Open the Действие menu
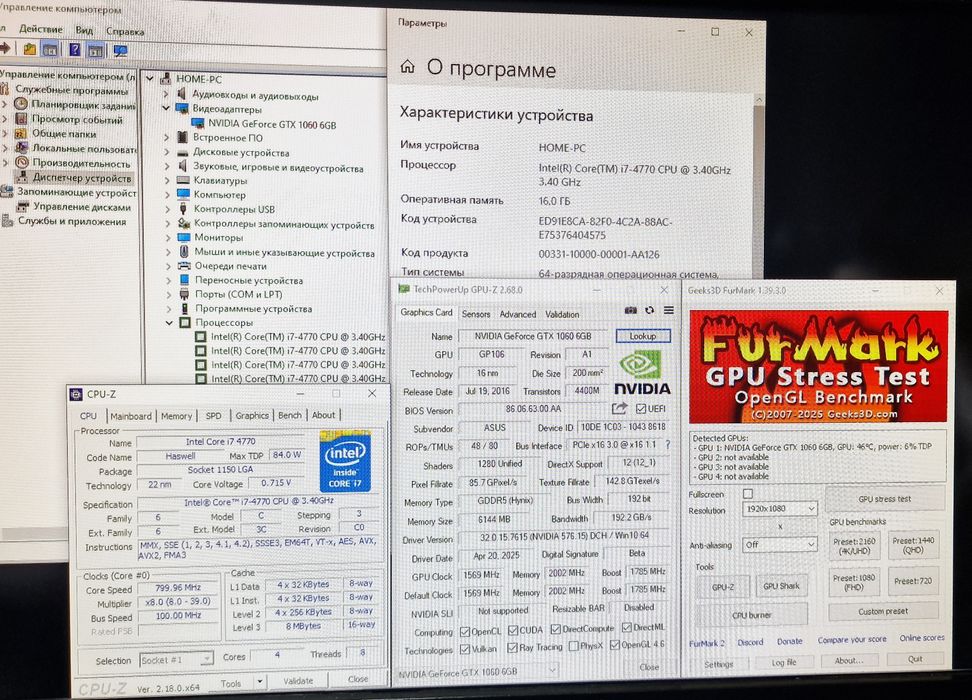Image resolution: width=972 pixels, height=700 pixels. (41, 29)
